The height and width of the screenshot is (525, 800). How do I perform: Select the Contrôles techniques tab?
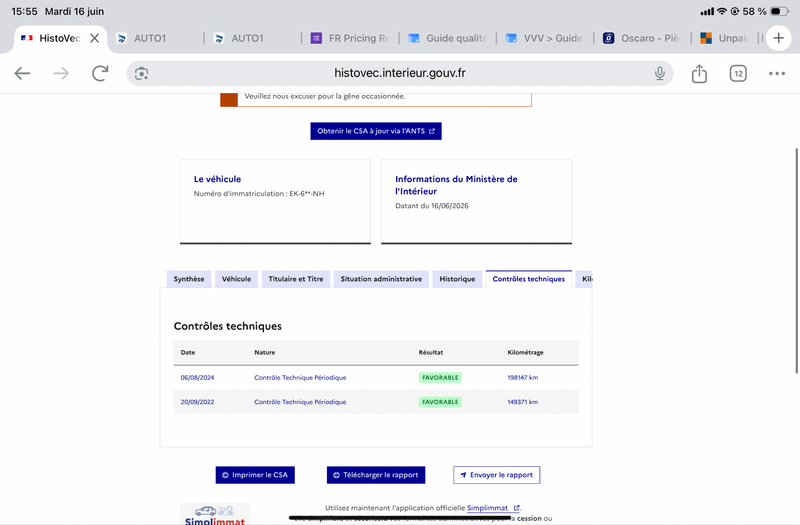point(529,279)
